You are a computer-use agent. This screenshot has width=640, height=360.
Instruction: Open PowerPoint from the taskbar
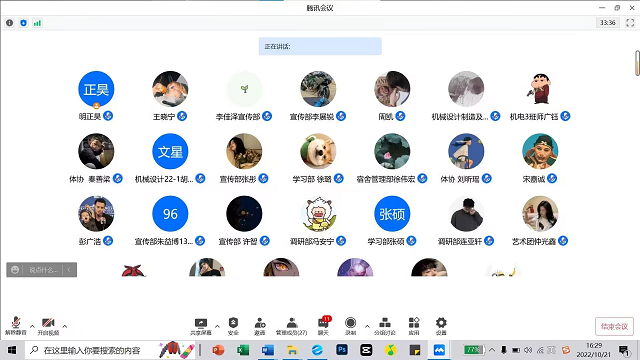pos(218,350)
